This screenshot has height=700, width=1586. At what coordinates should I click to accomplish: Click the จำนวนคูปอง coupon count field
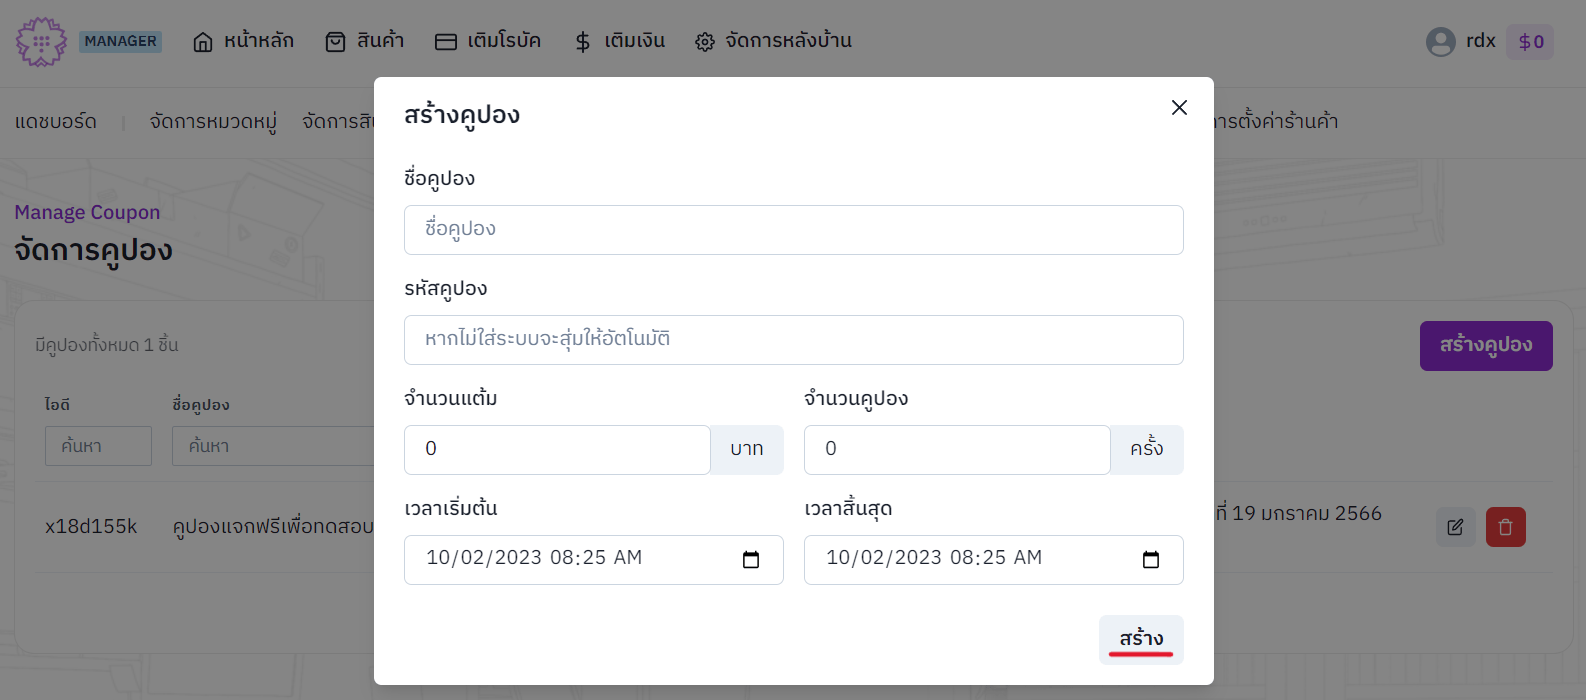(x=957, y=450)
